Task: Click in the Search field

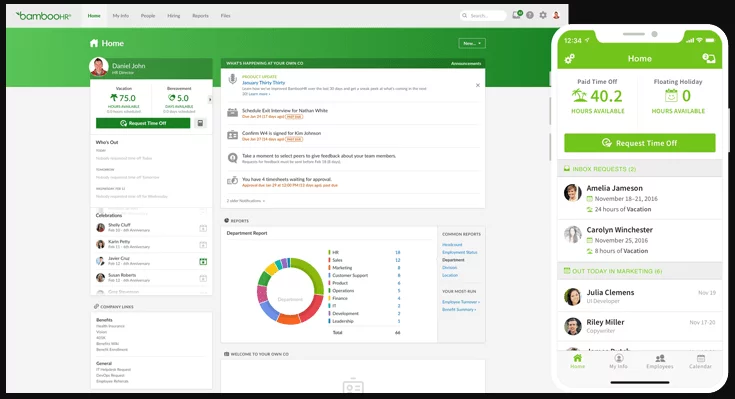Action: tap(483, 15)
